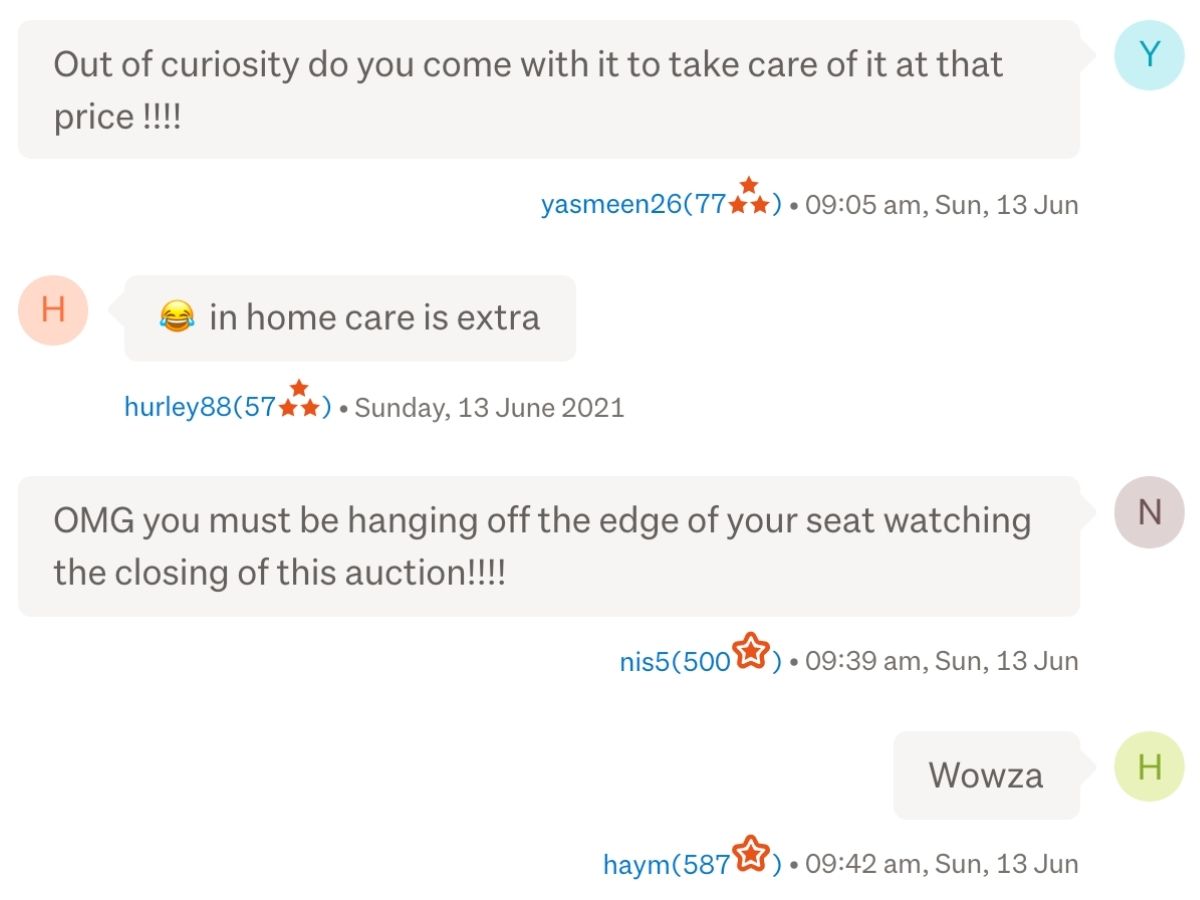The height and width of the screenshot is (900, 1200).
Task: Click the blue Y avatar circle
Action: coord(1150,55)
